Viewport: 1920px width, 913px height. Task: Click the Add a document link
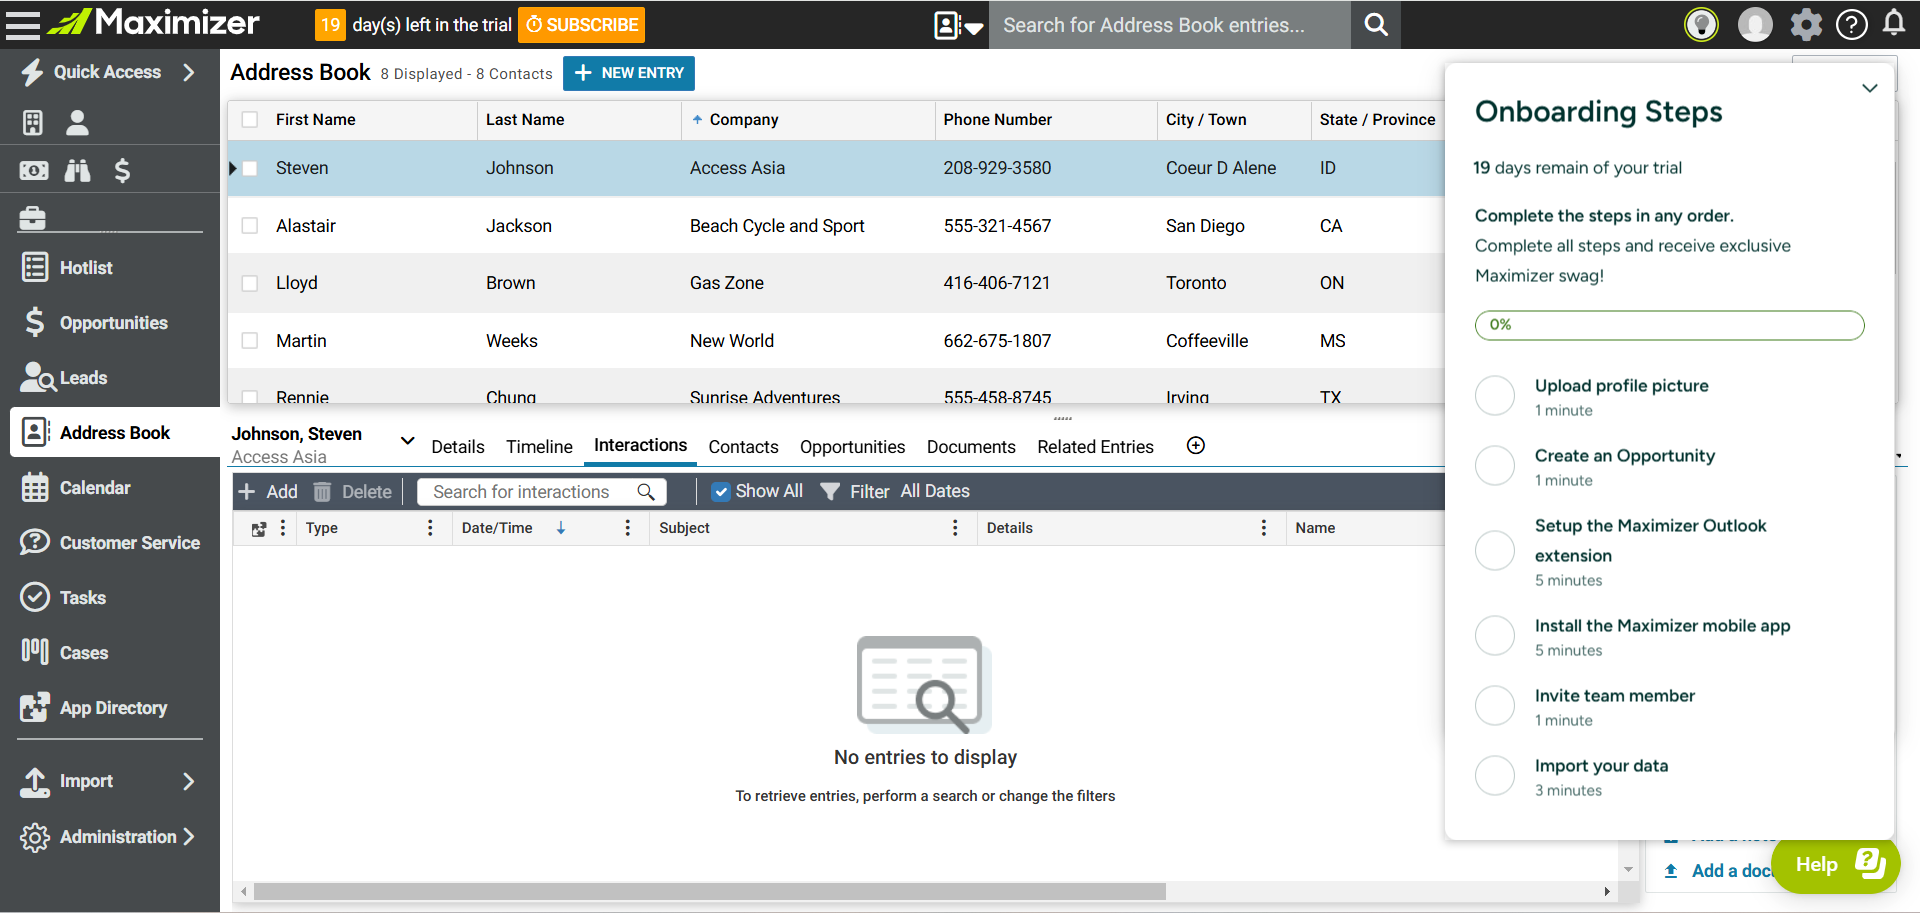point(1720,871)
